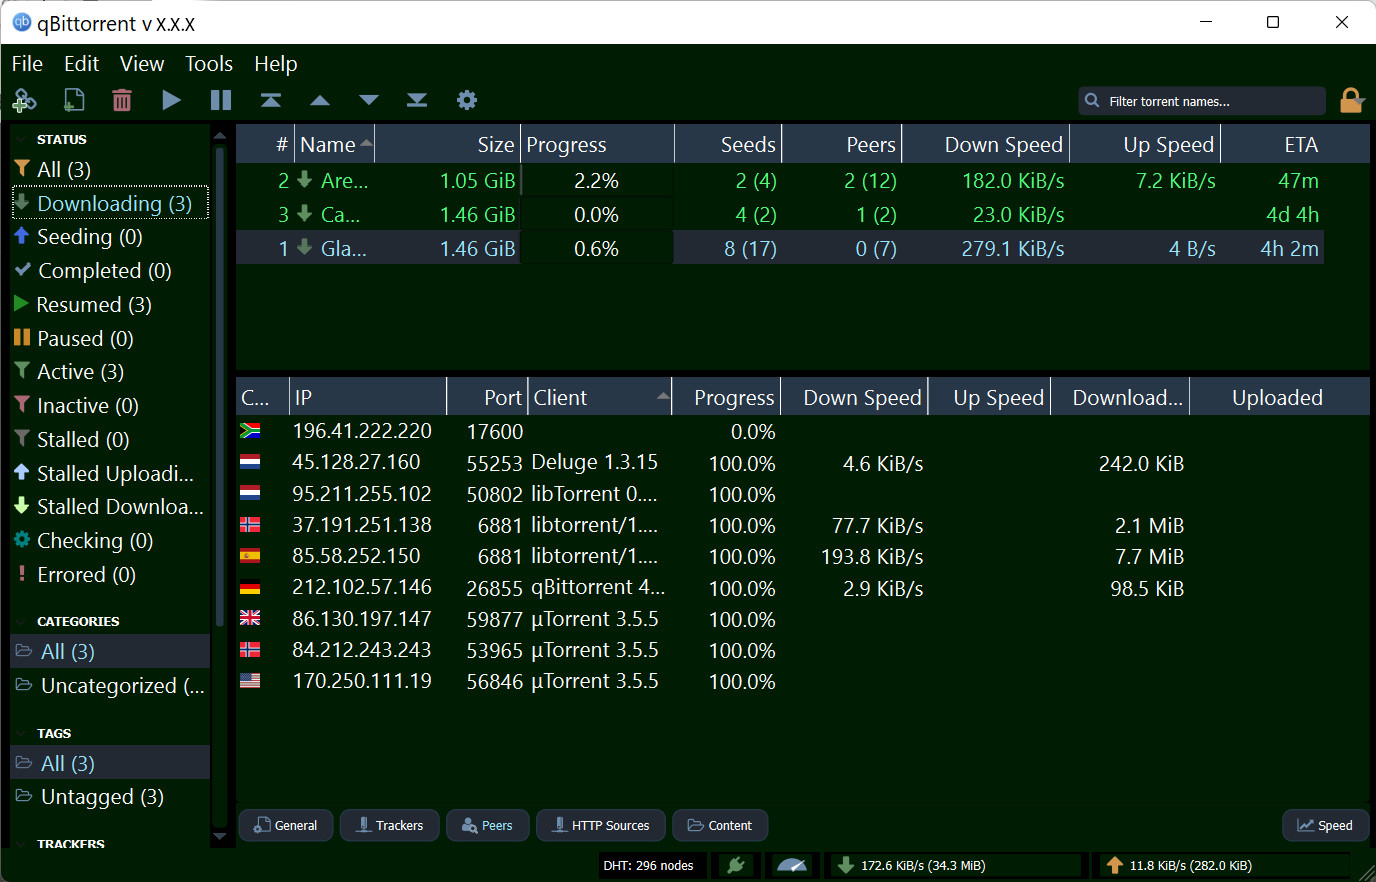Move torrent to top of queue
The height and width of the screenshot is (882, 1376).
[x=271, y=100]
